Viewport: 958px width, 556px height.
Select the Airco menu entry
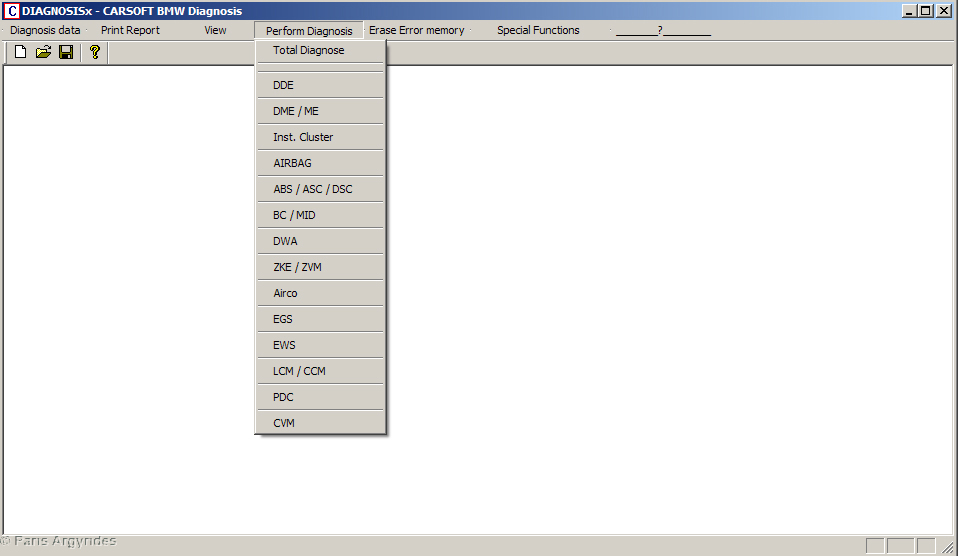coord(321,293)
